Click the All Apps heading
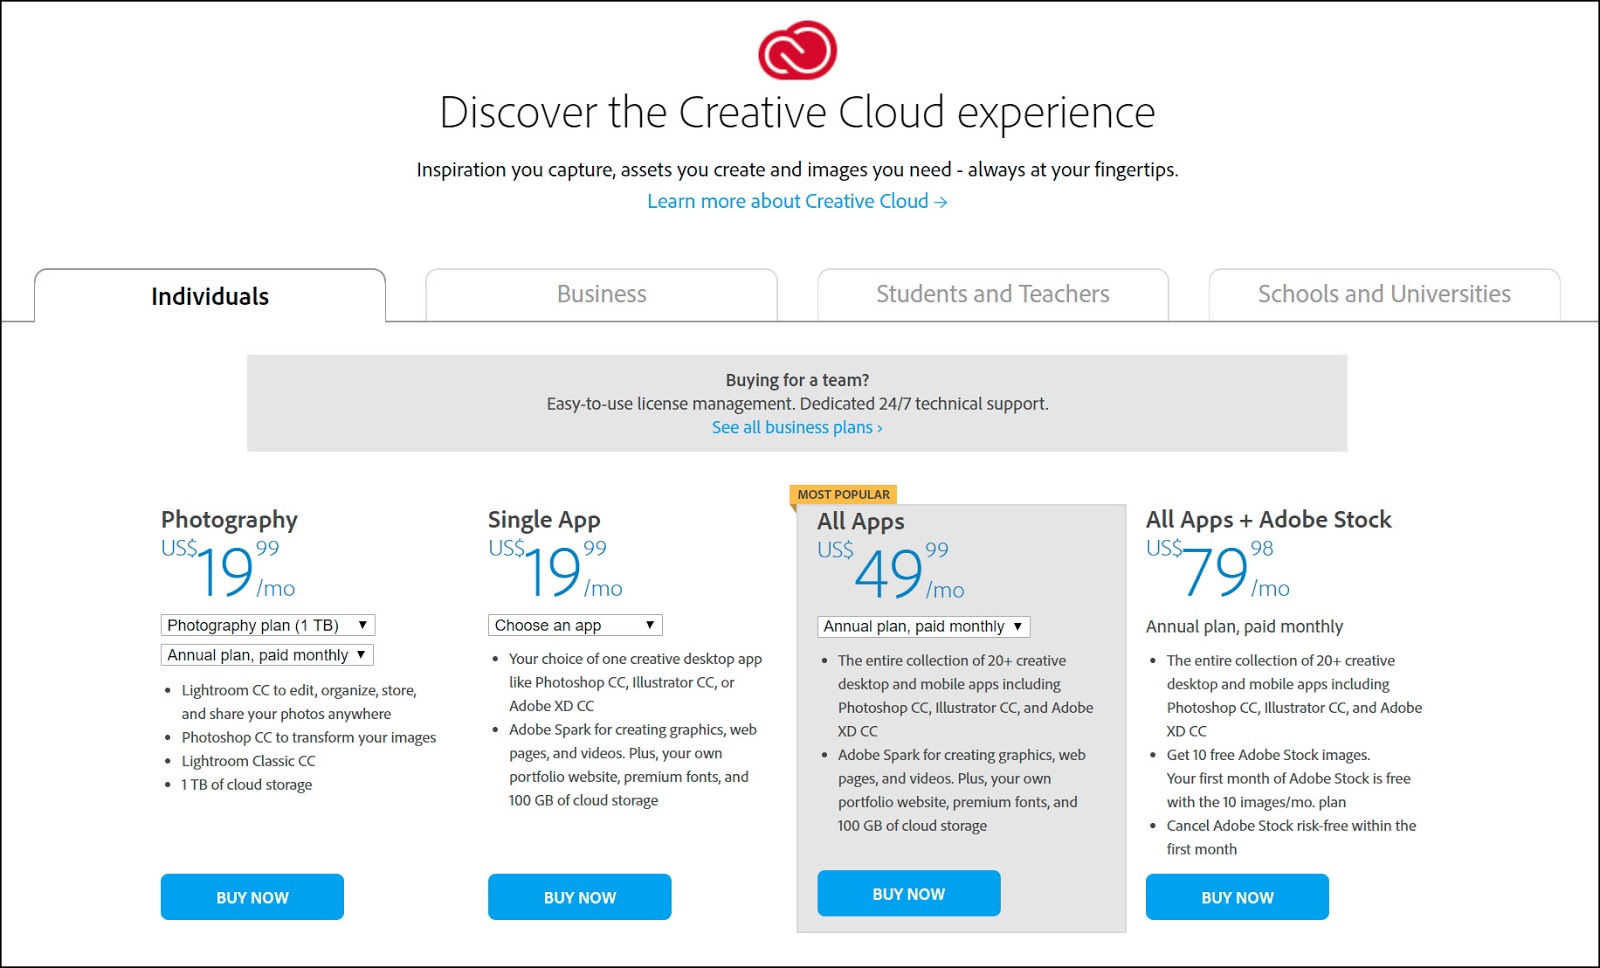1600x968 pixels. pyautogui.click(x=860, y=522)
